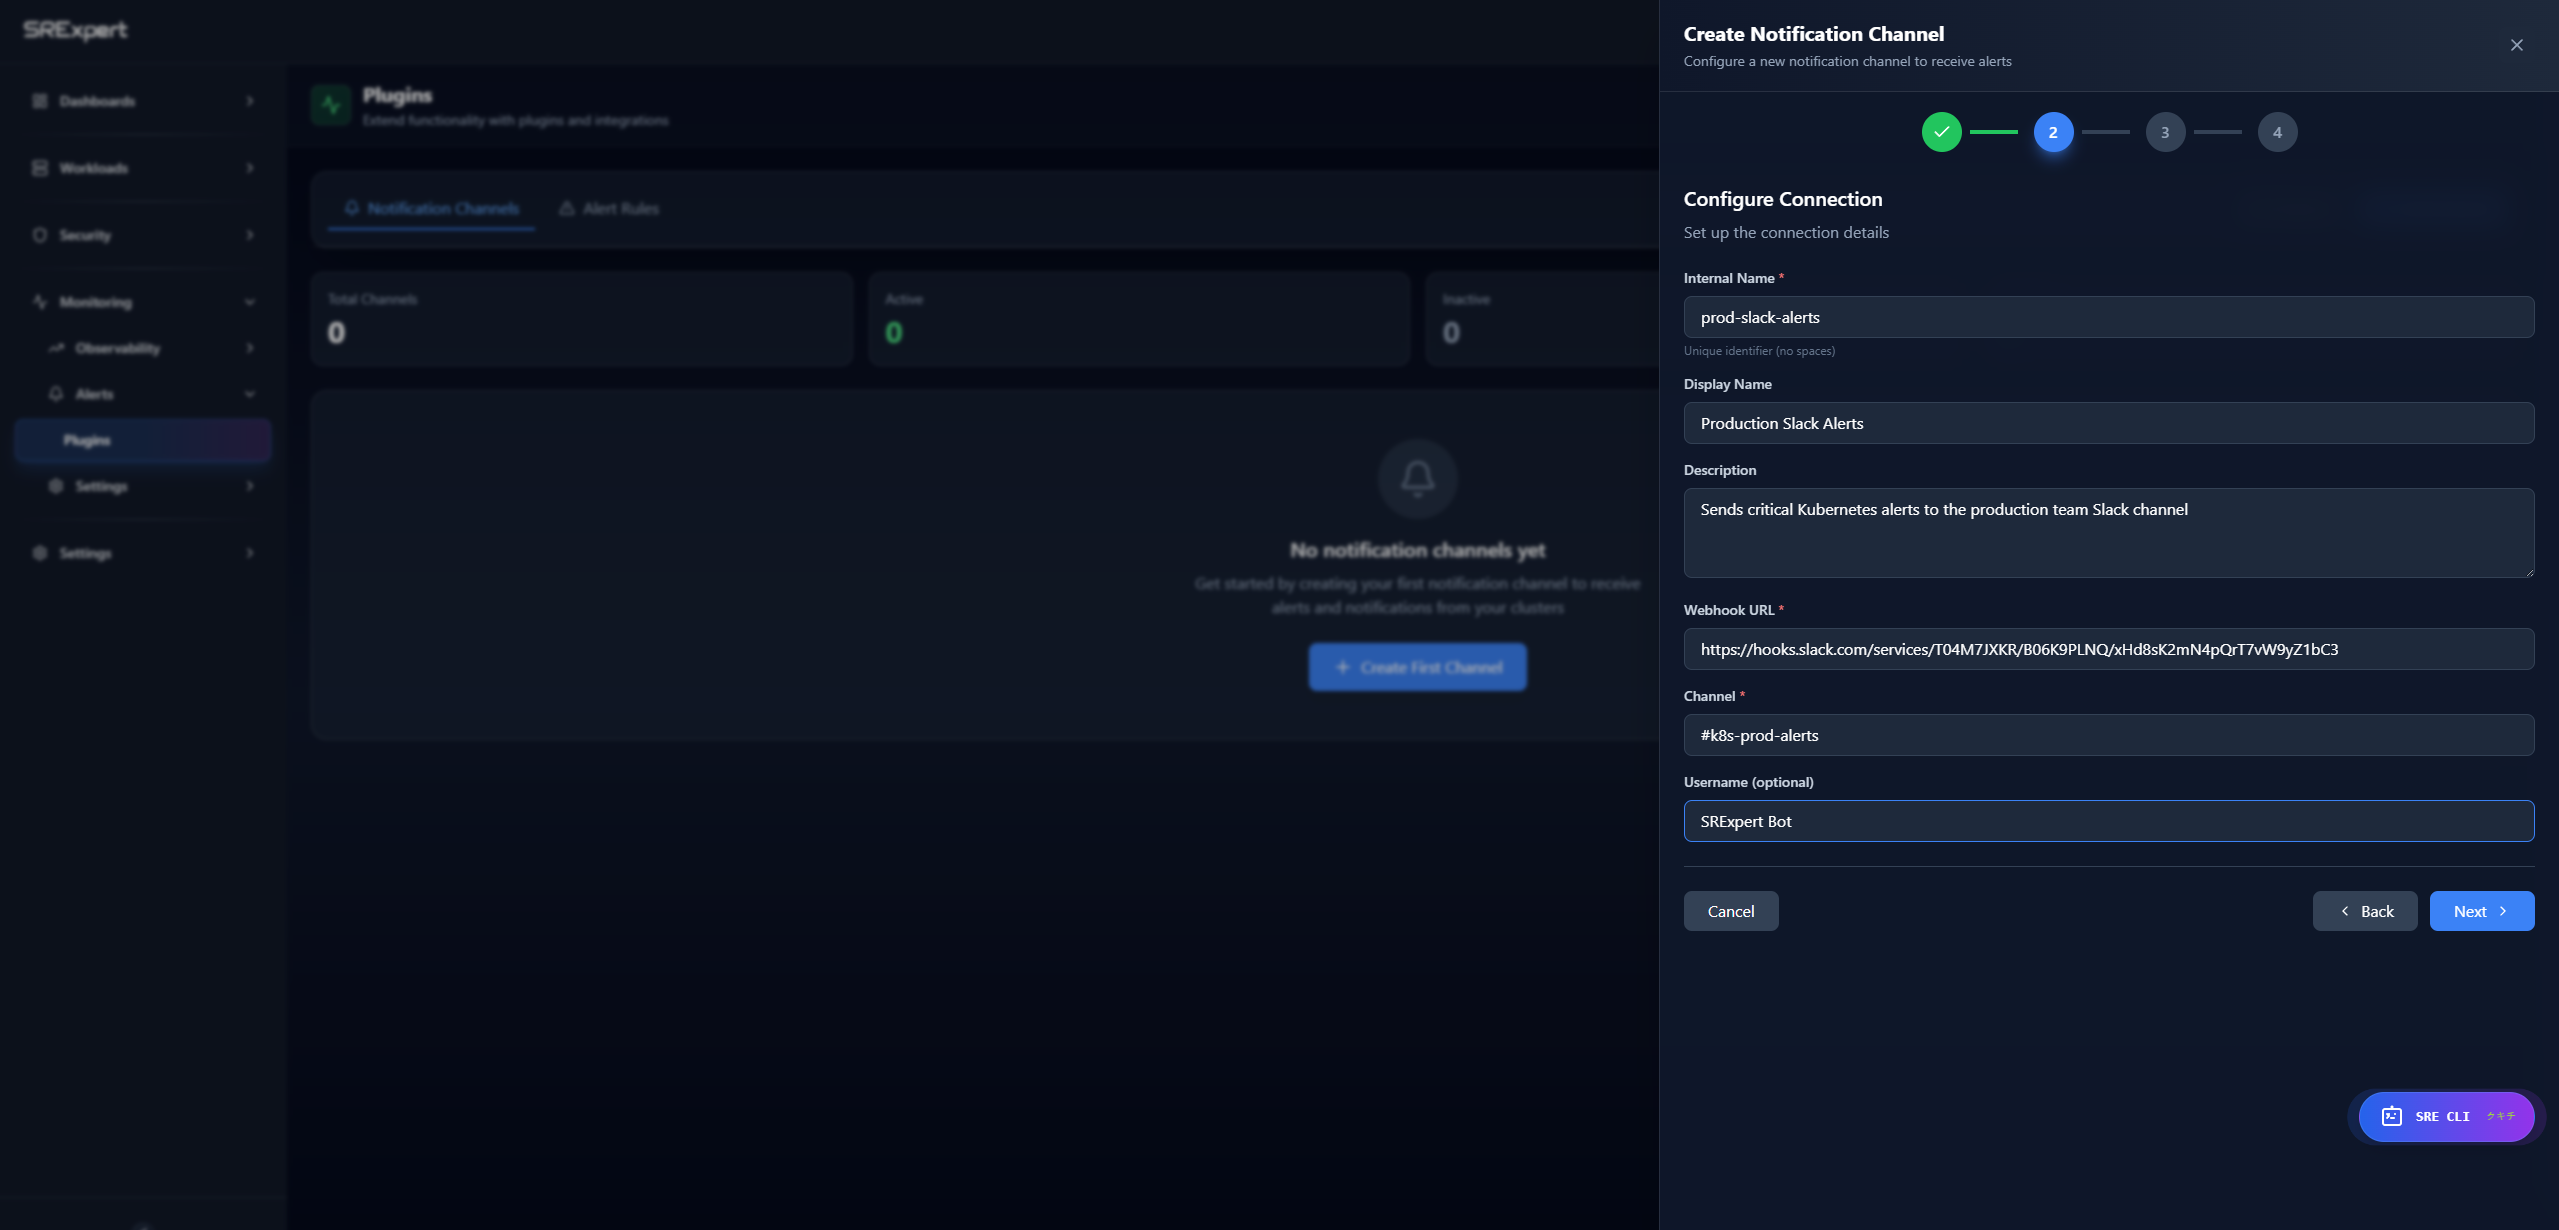Close the Create Notification Channel panel

click(2516, 45)
